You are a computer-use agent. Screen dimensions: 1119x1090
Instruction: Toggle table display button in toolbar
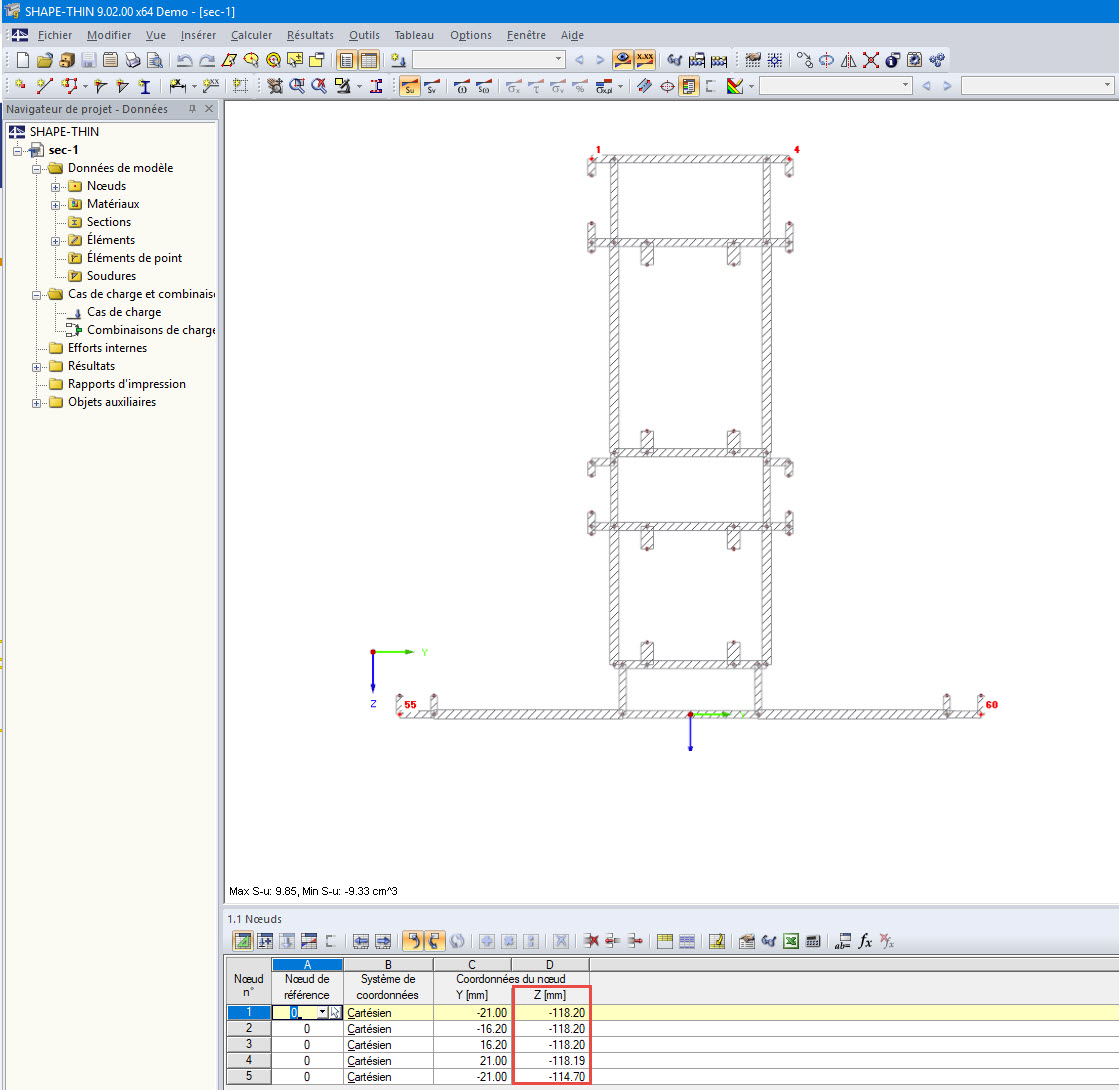pyautogui.click(x=369, y=60)
